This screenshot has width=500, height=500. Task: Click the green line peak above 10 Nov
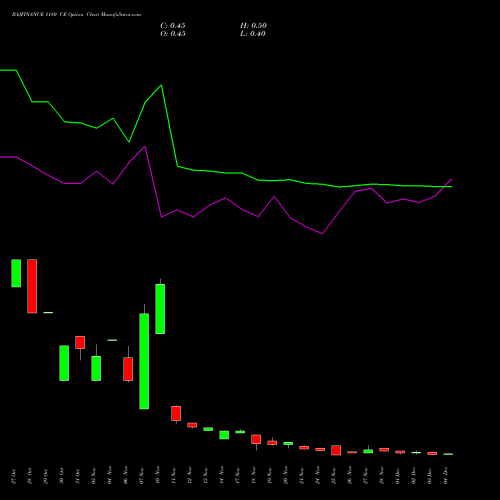click(x=161, y=85)
